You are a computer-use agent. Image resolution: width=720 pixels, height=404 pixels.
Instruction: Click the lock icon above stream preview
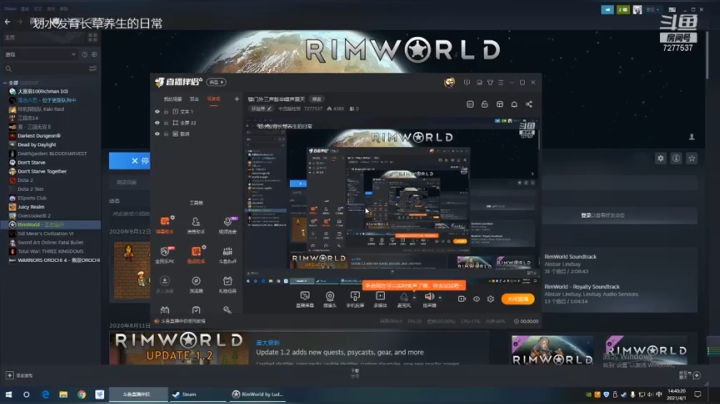tap(484, 104)
